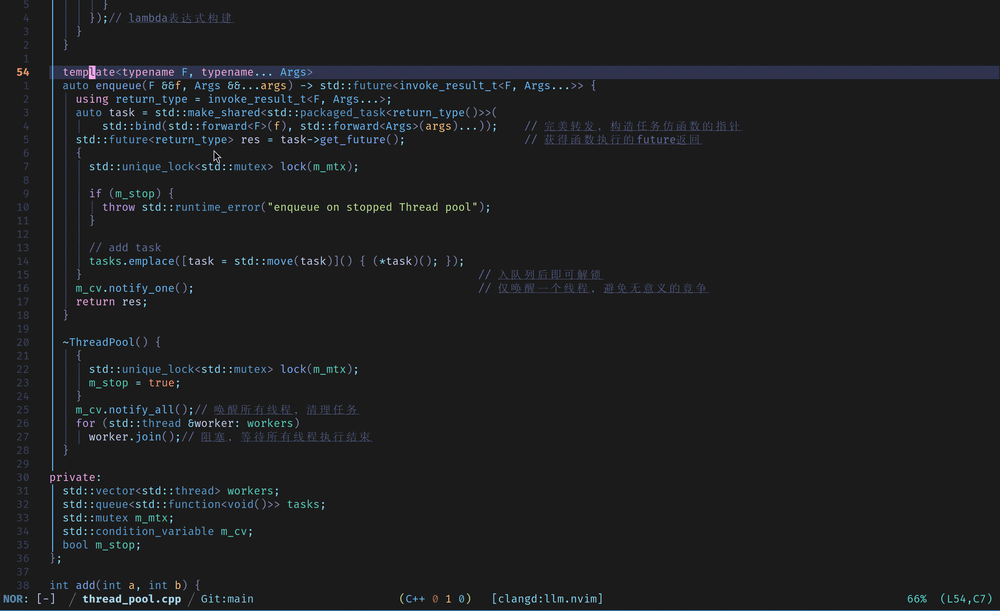Click the thread_pool.cpp filename in statusline
1000x611 pixels.
(131, 599)
